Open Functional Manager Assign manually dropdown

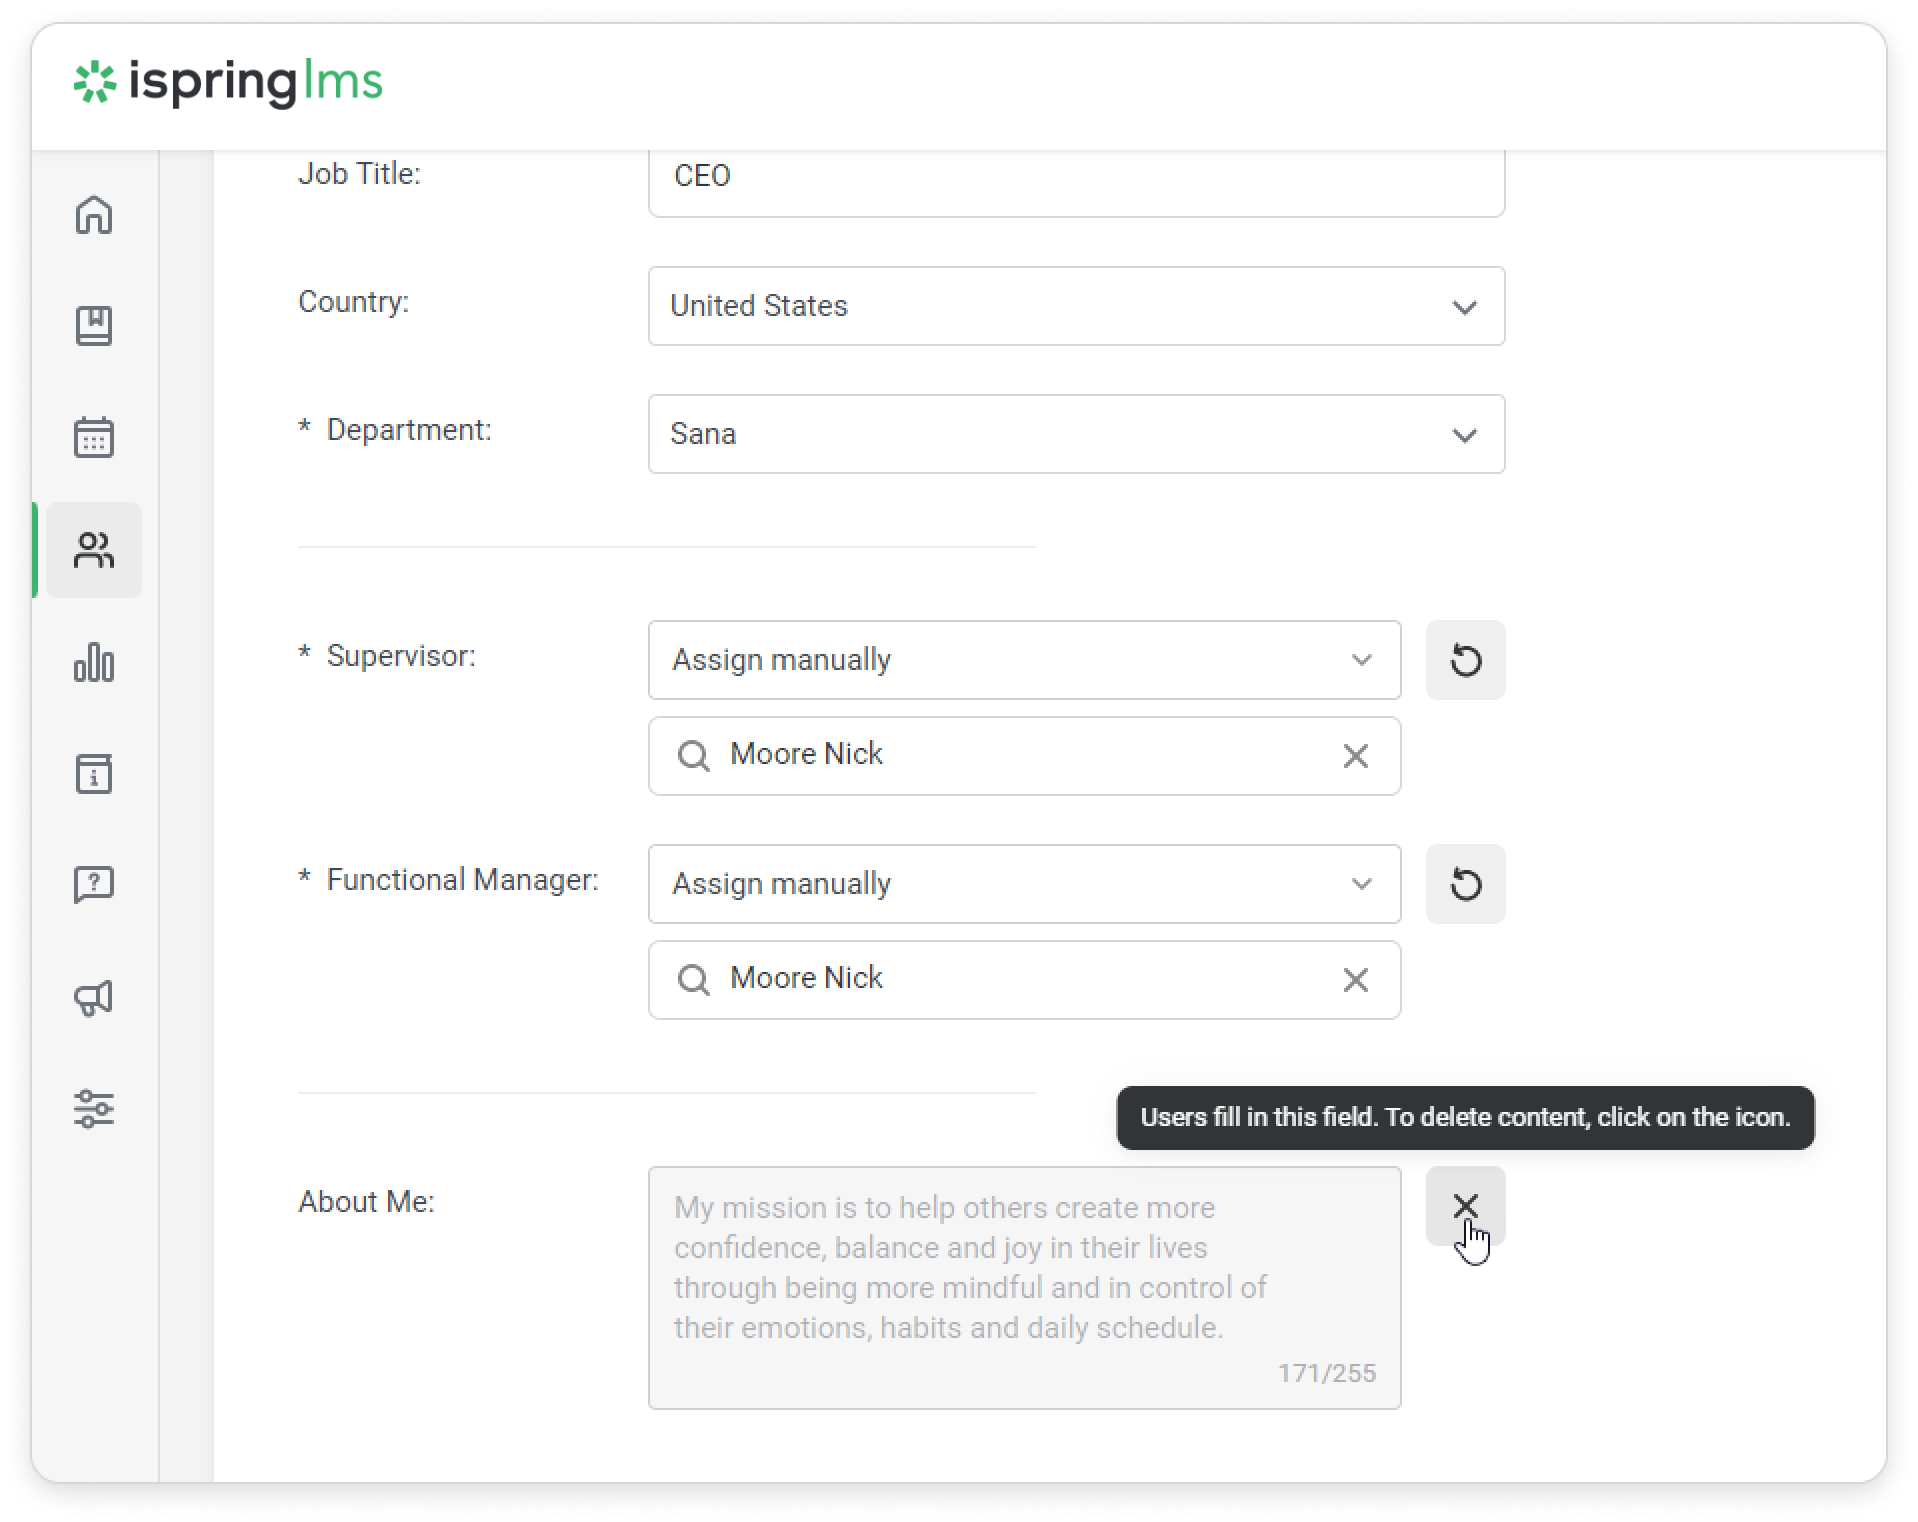(1023, 884)
